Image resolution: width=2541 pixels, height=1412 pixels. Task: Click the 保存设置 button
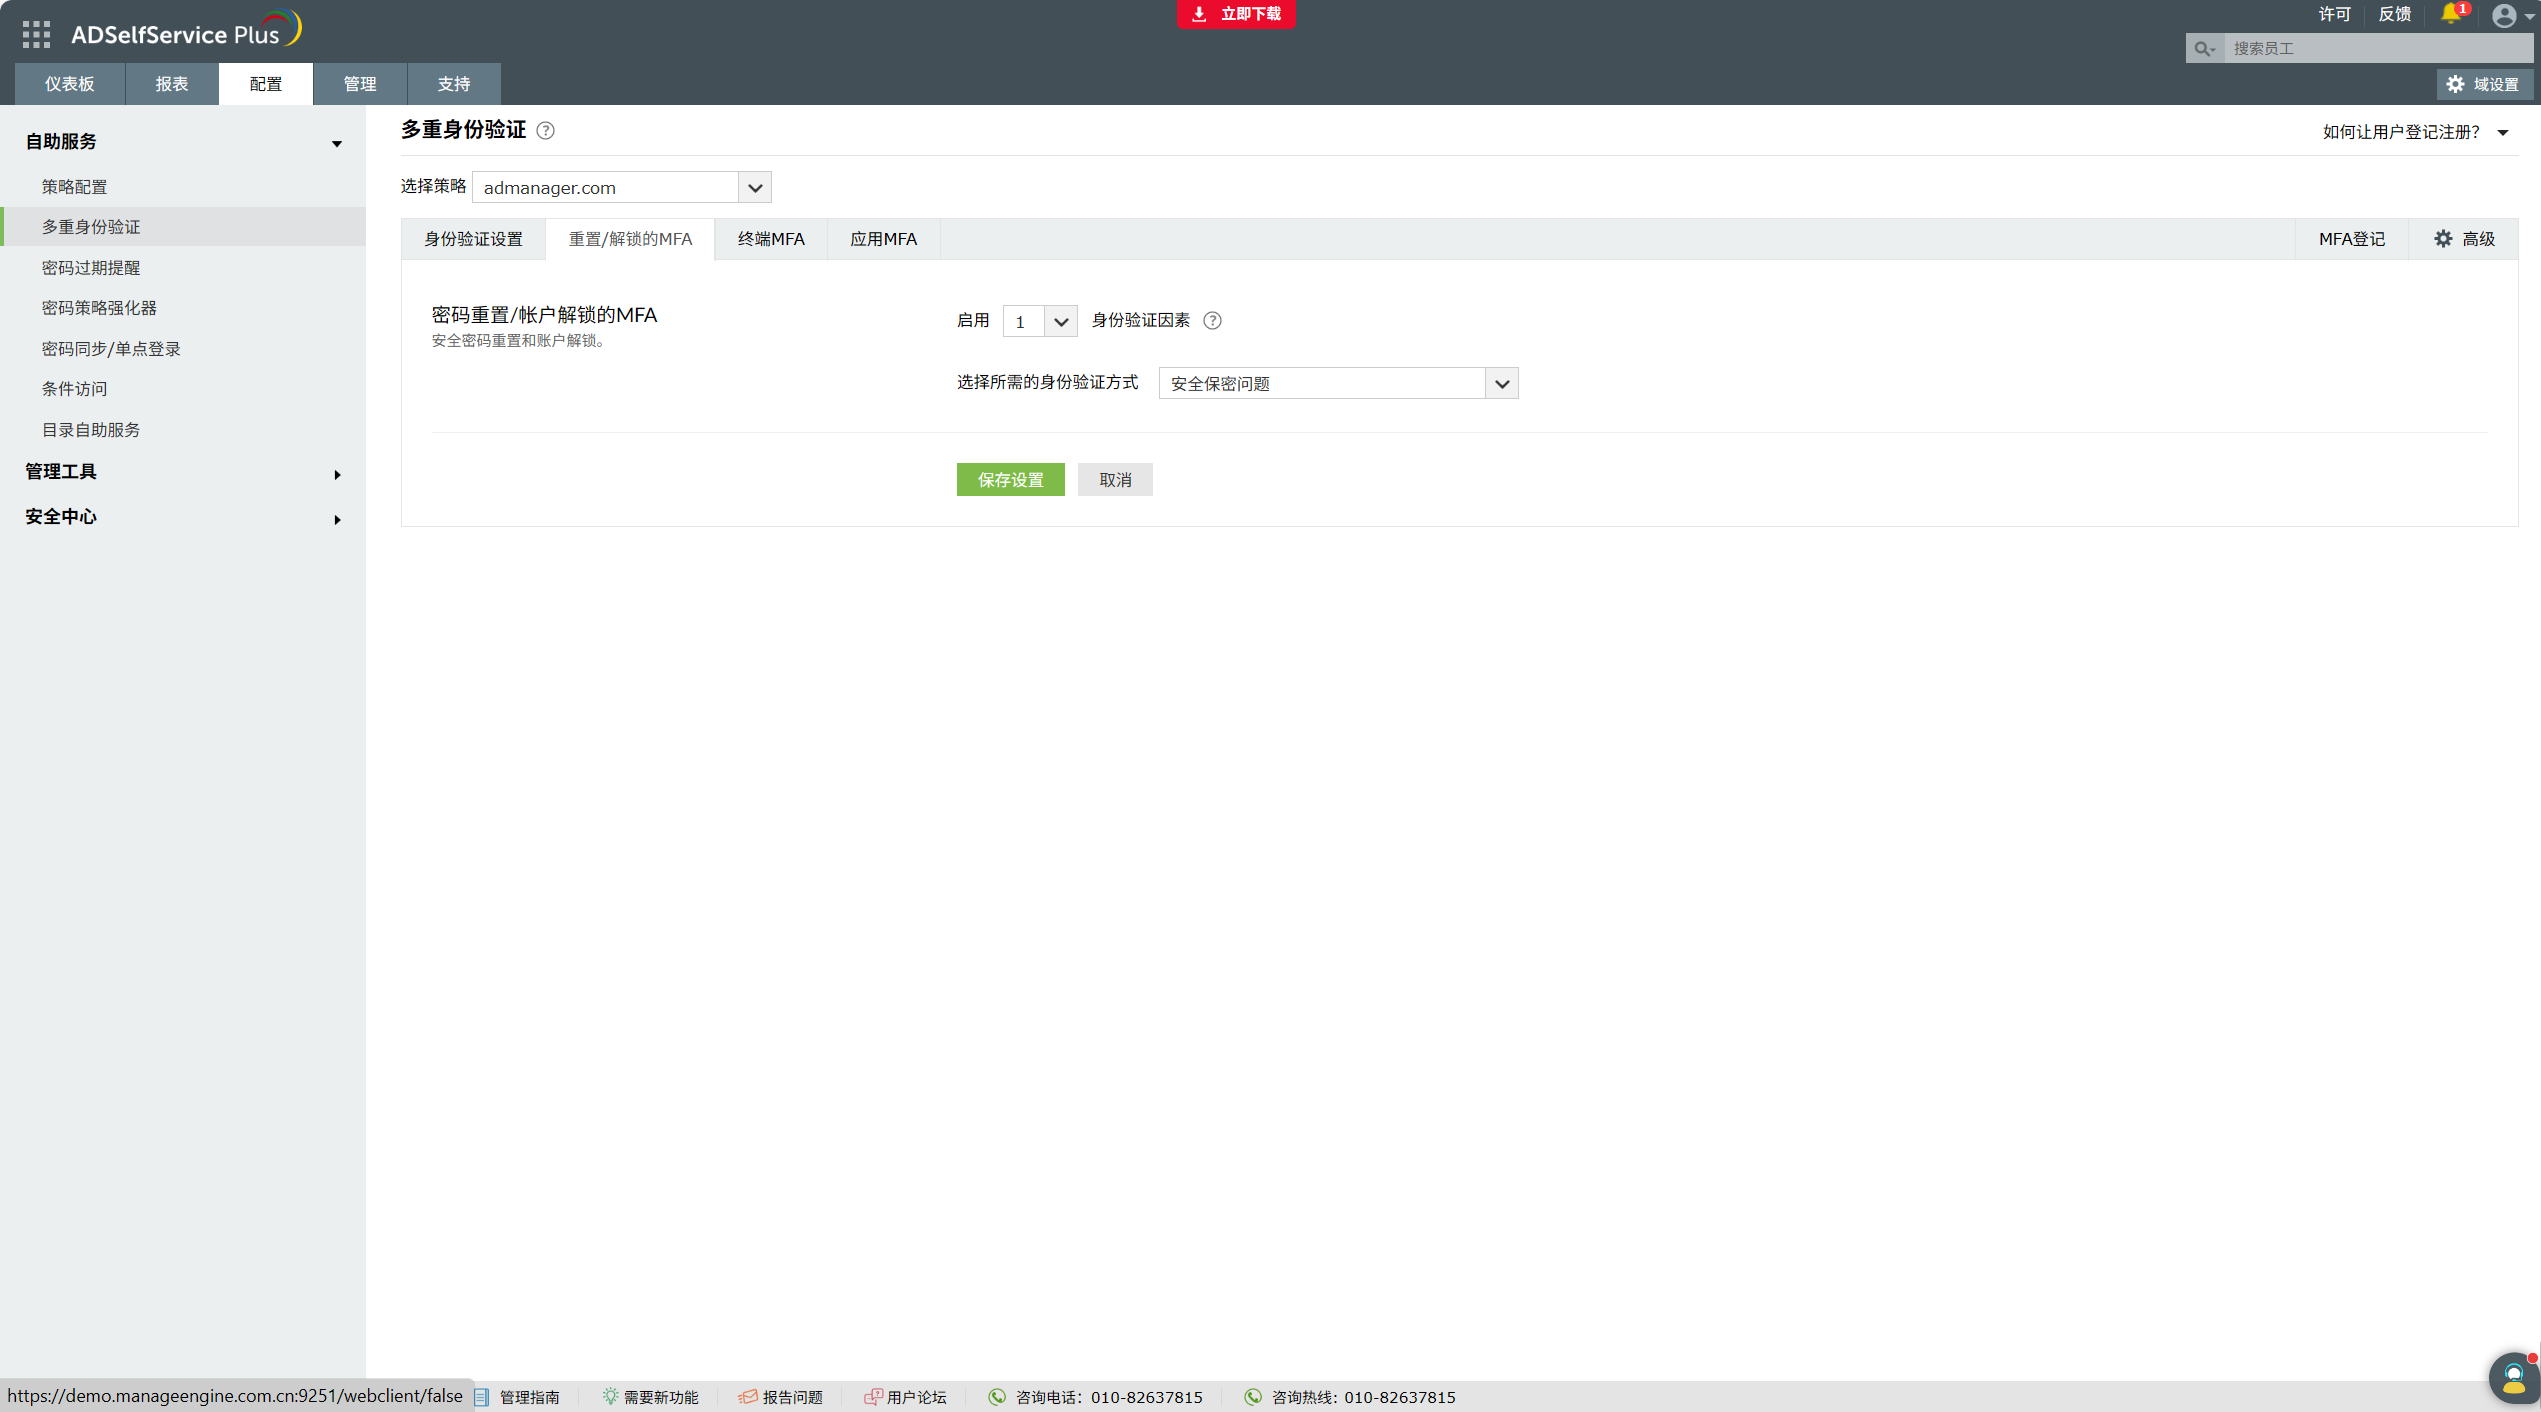(1010, 480)
